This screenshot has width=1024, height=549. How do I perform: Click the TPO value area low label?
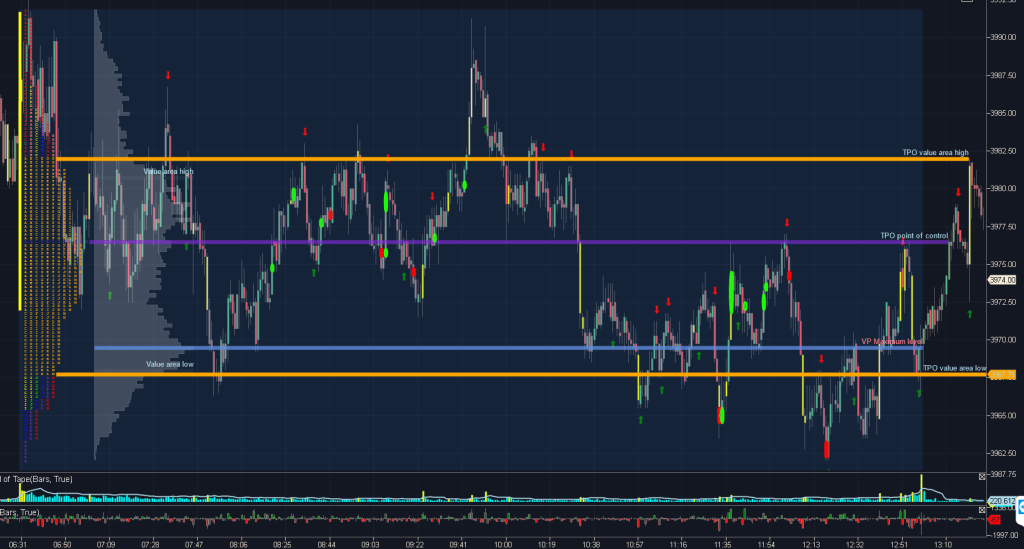[x=954, y=368]
